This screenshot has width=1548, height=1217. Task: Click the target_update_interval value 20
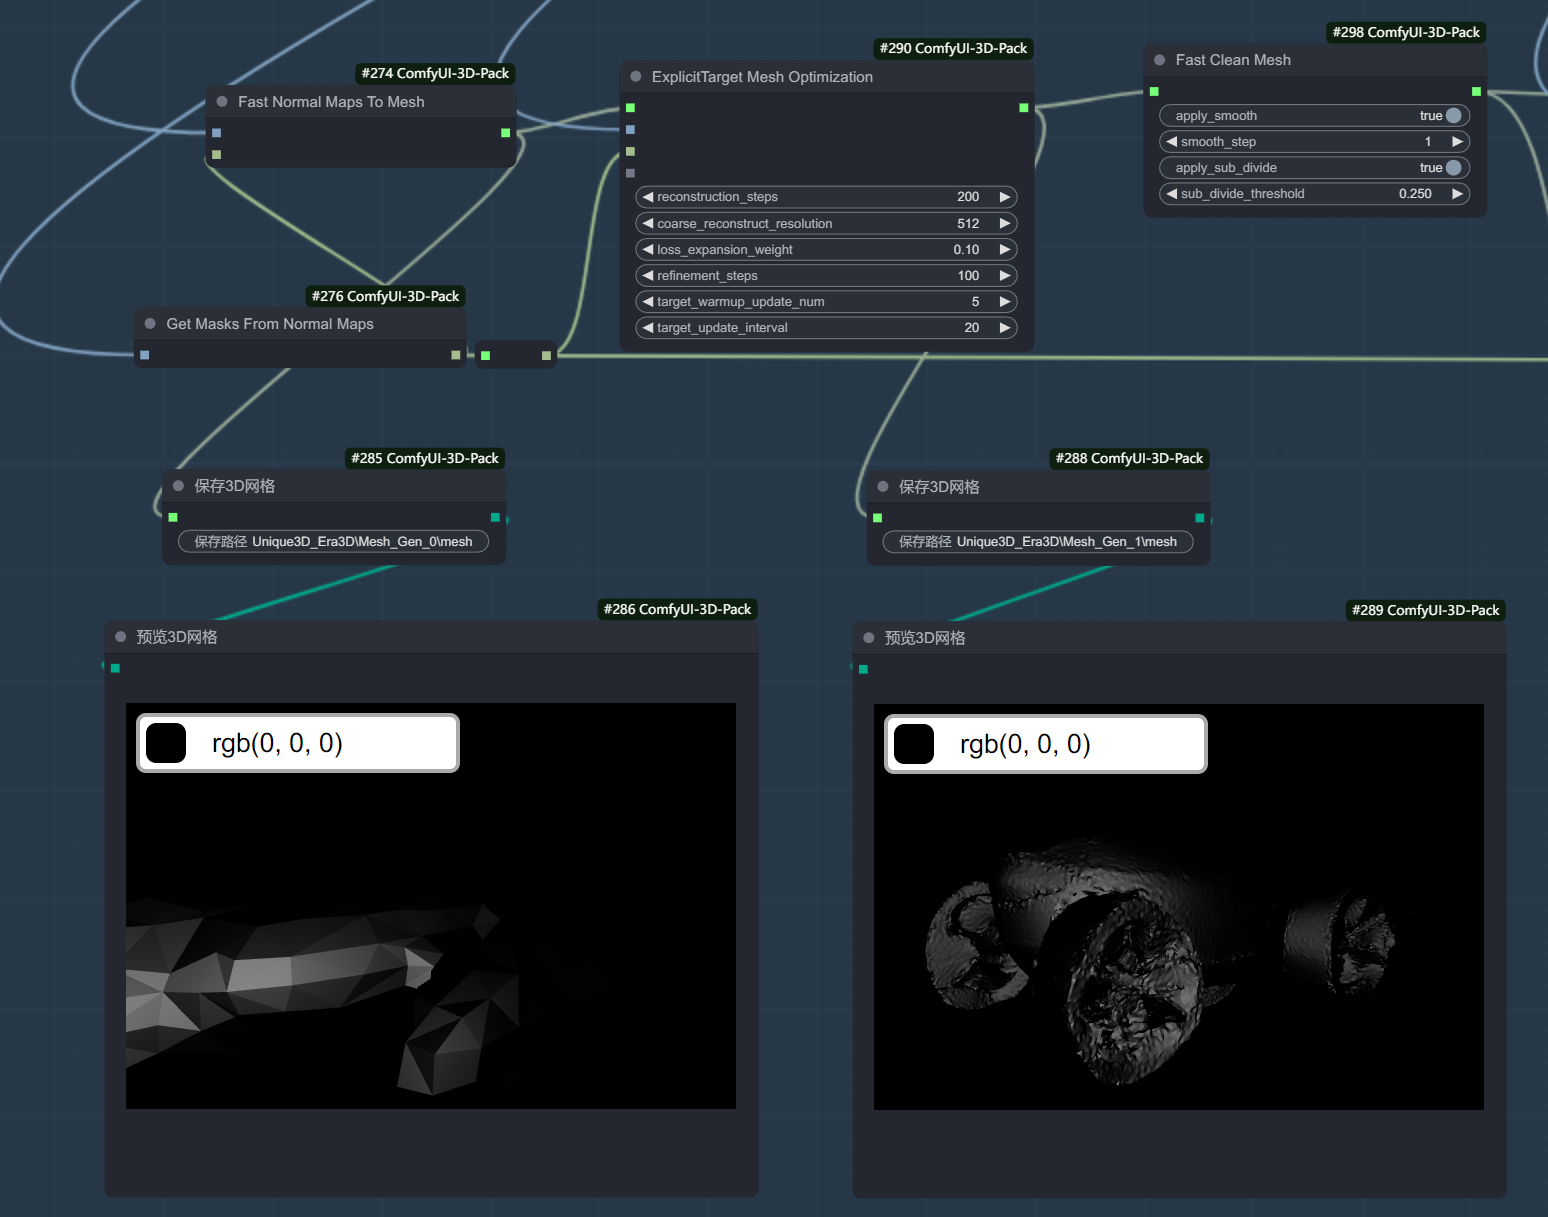pos(972,328)
